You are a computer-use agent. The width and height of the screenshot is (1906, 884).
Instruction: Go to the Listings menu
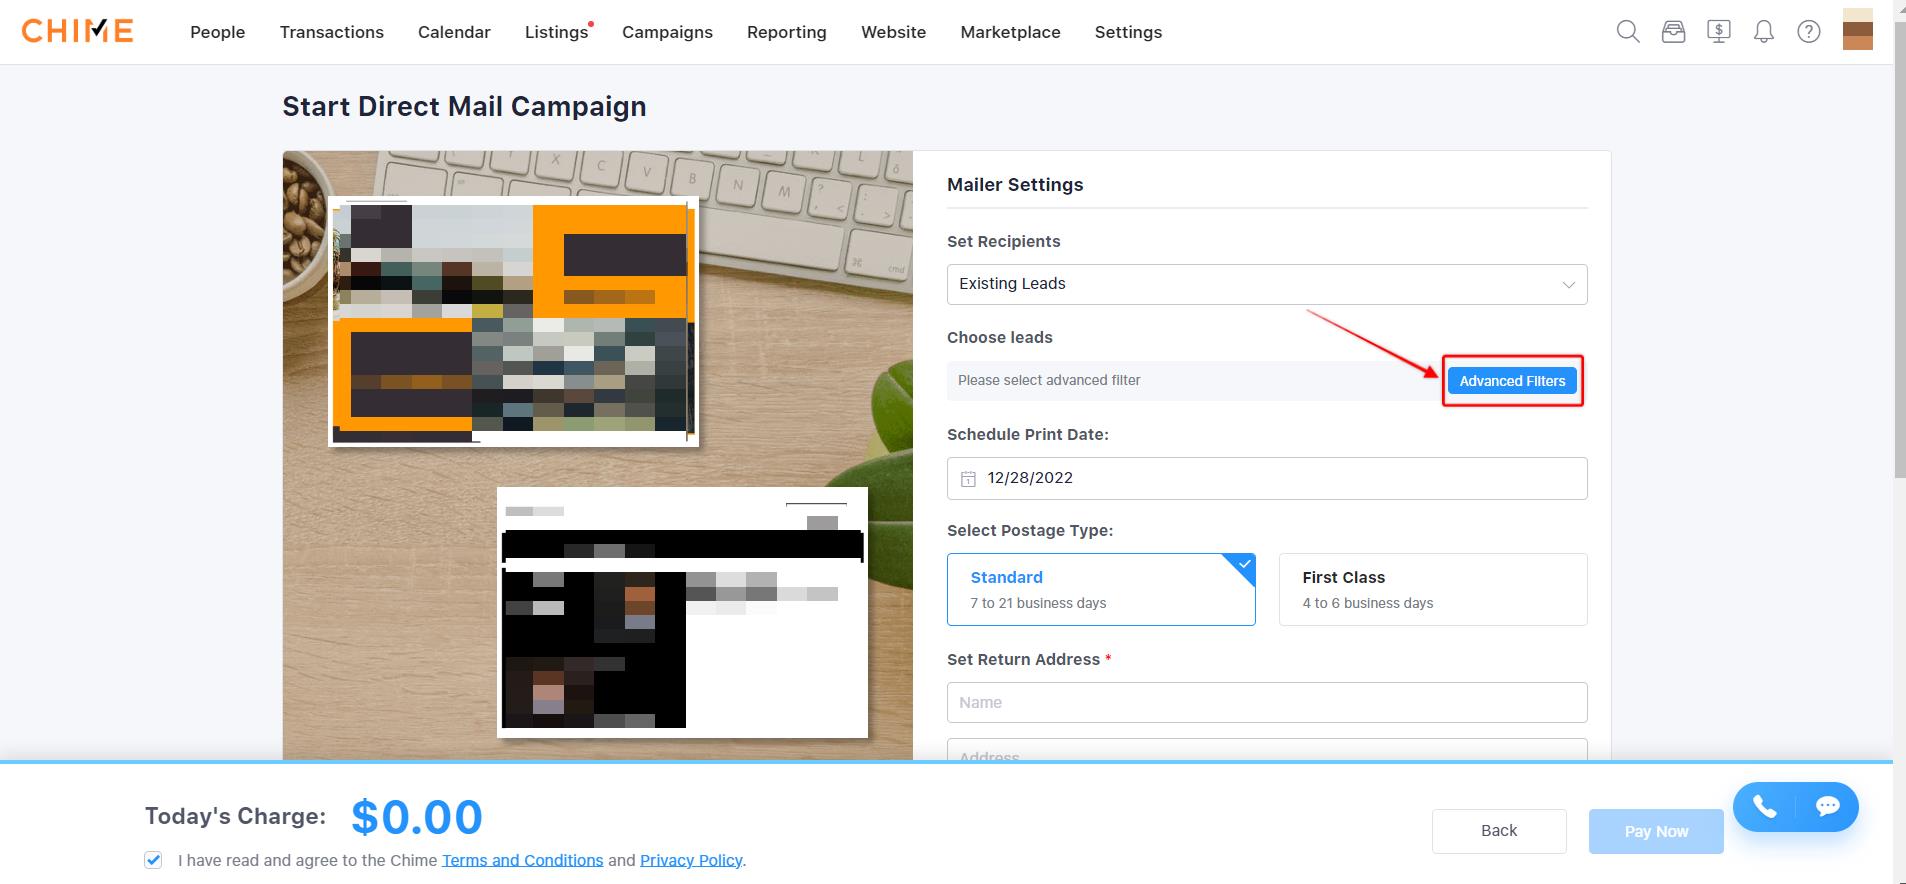point(556,32)
